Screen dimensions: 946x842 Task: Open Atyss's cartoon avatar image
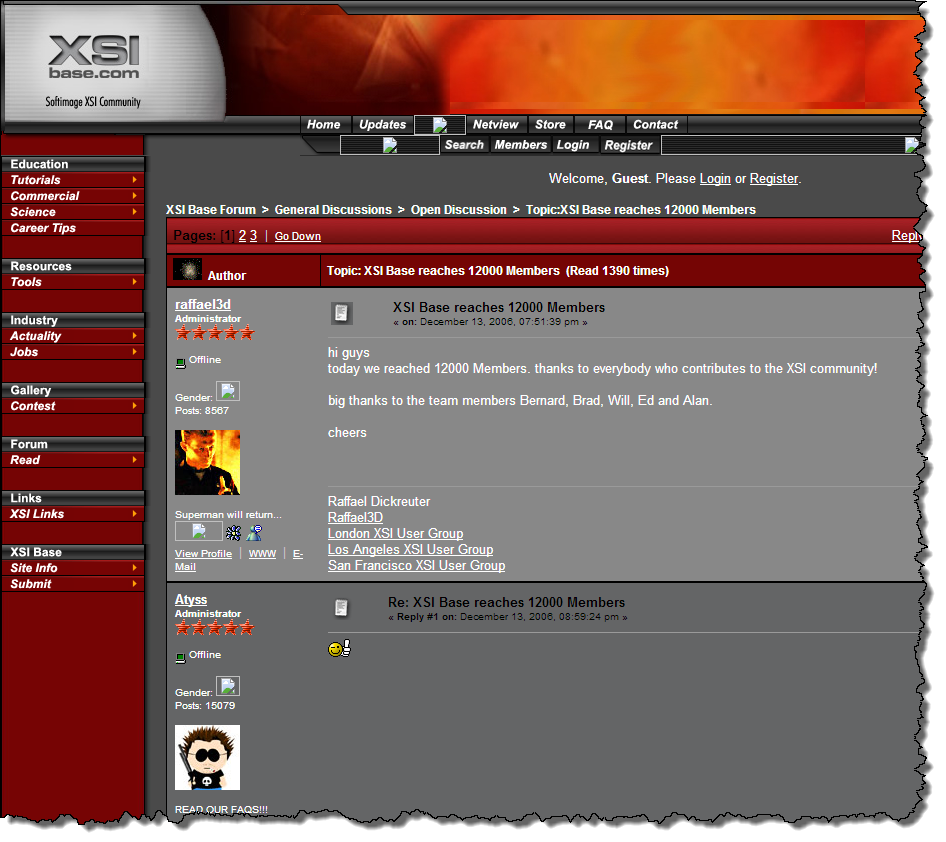[207, 757]
